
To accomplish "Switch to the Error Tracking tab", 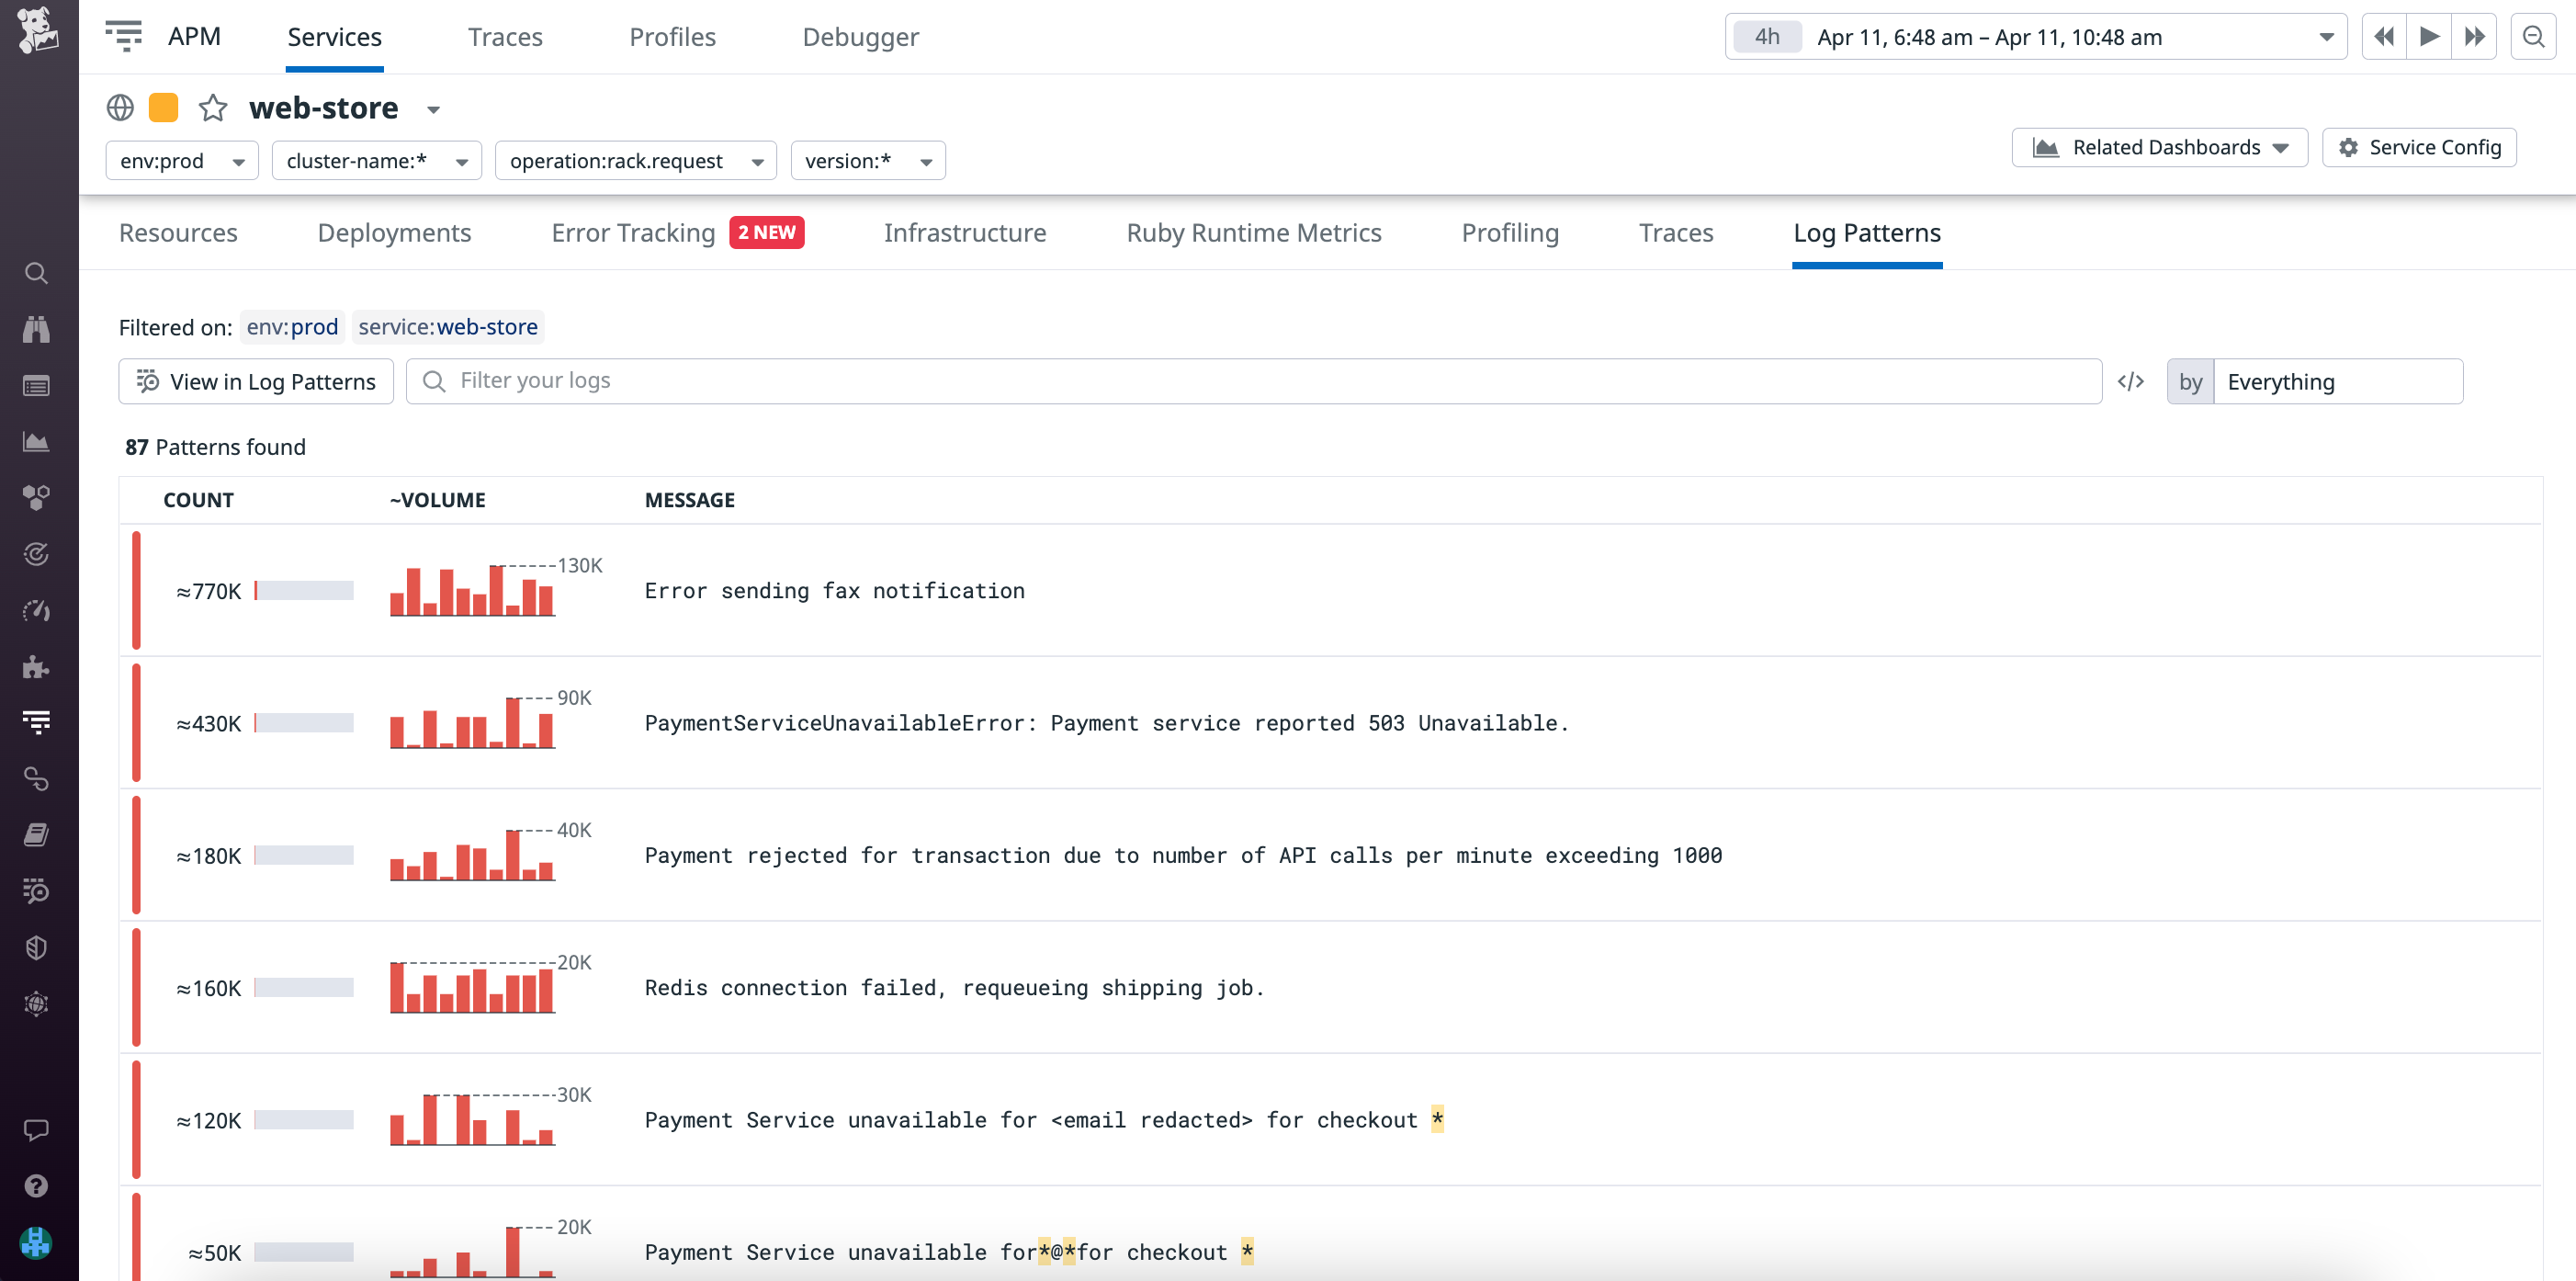I will point(632,233).
